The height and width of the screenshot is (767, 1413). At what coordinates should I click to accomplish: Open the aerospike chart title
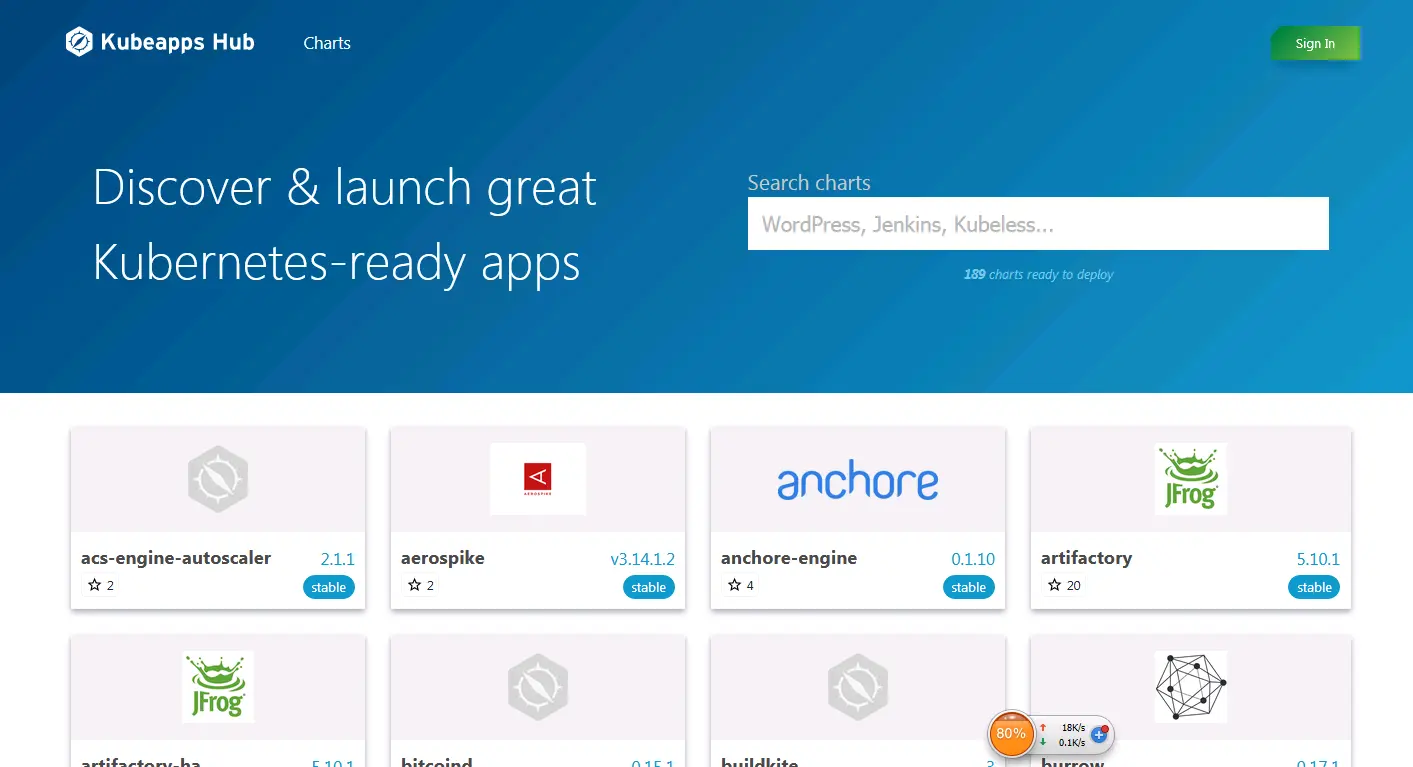[x=443, y=558]
